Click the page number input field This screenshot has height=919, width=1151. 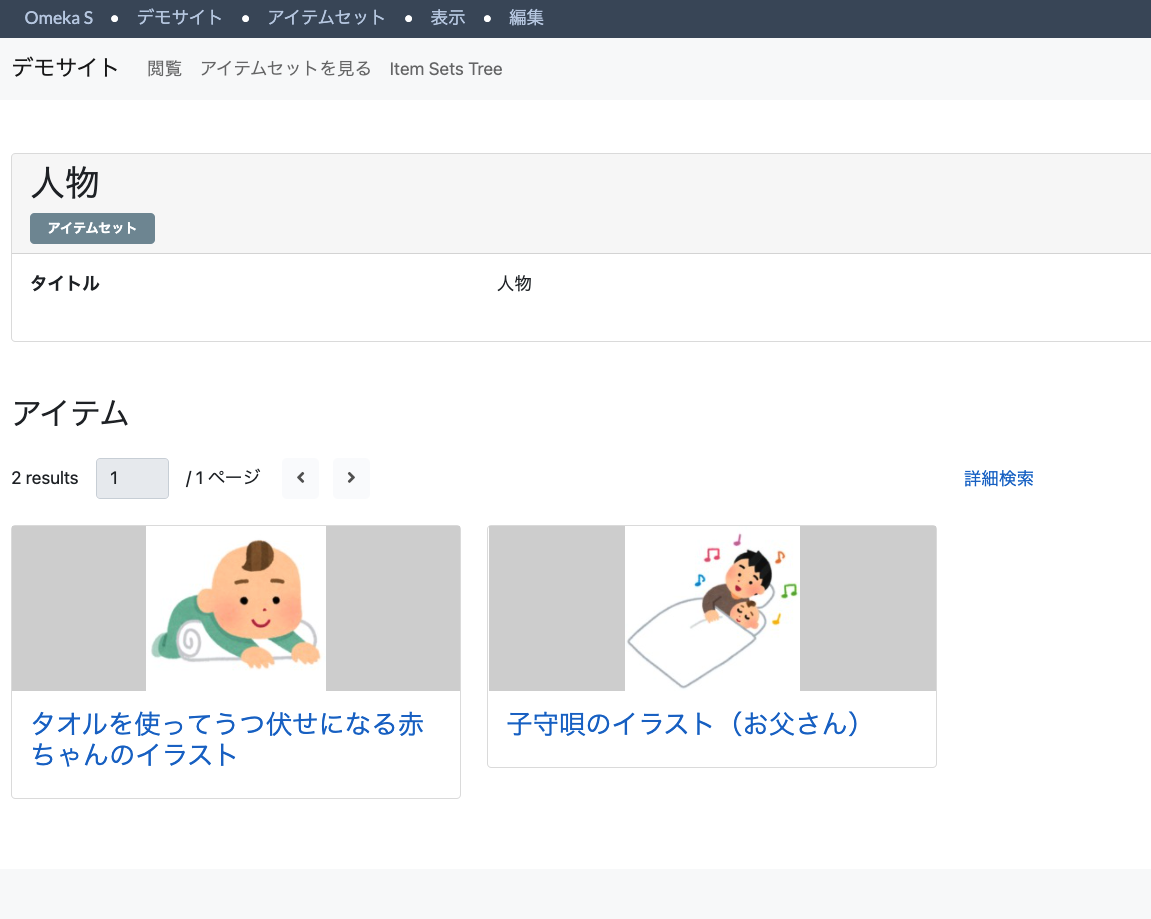tap(132, 478)
